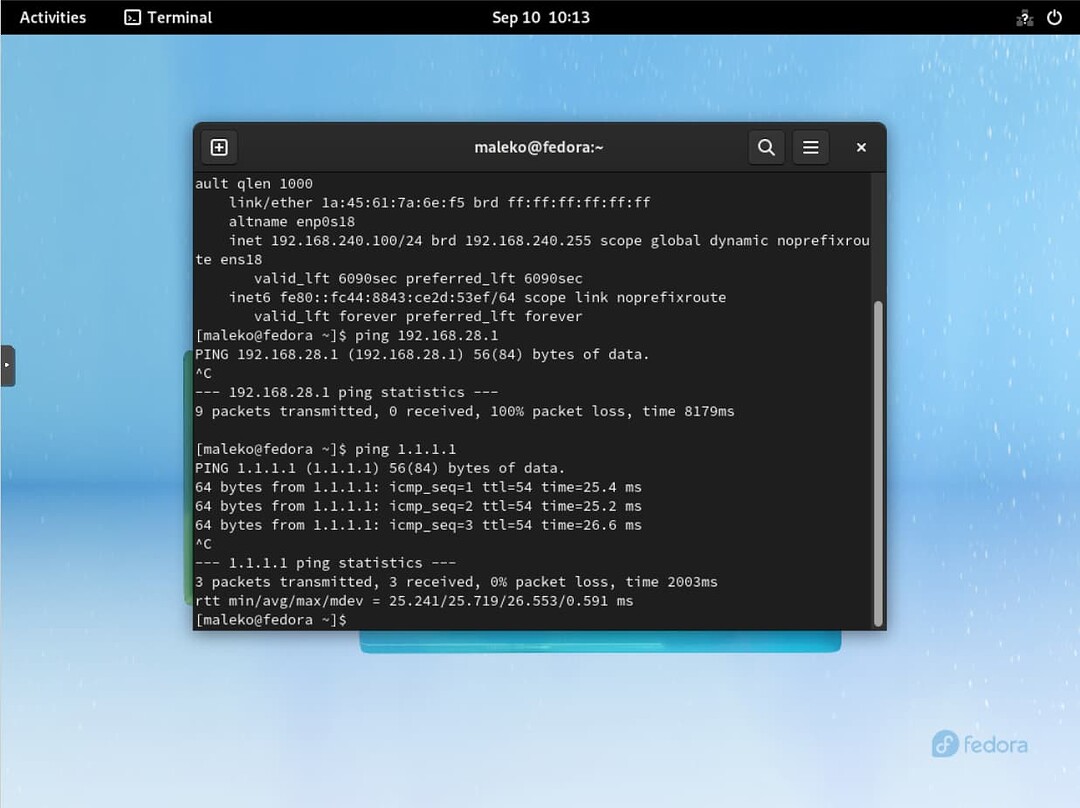
Task: Open the hamburger menu icon
Action: (x=810, y=147)
